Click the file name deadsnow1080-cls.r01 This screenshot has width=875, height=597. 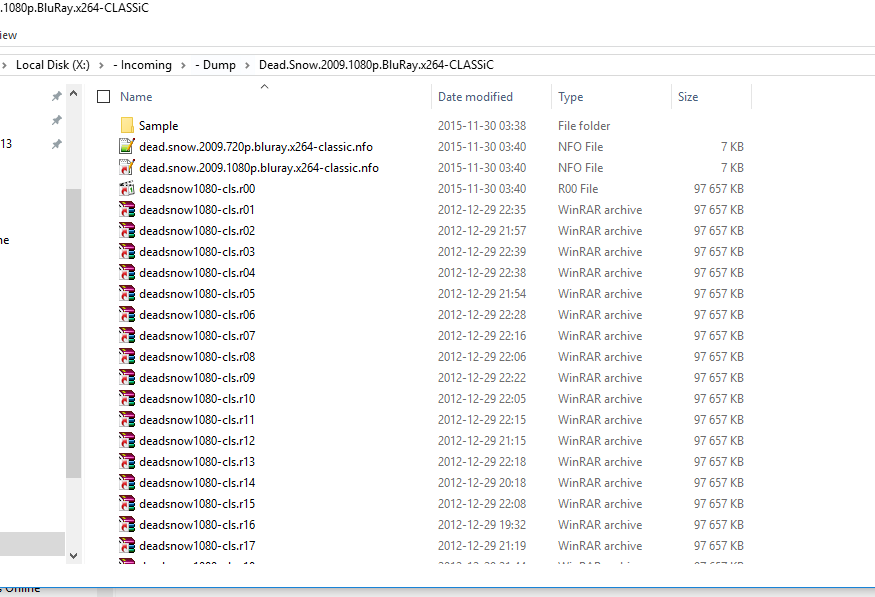(197, 210)
